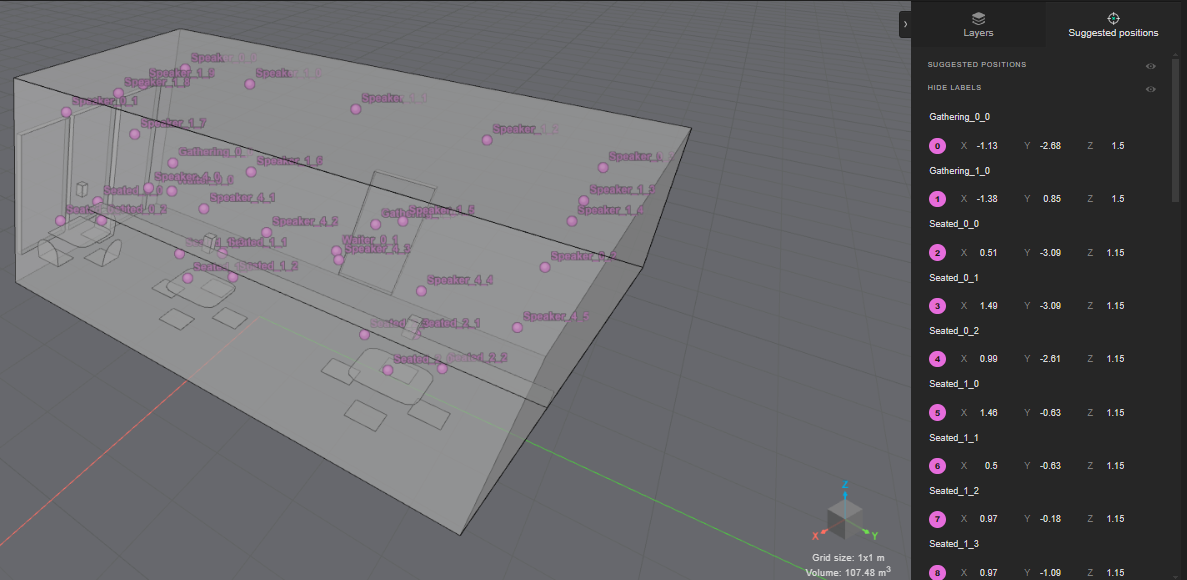The width and height of the screenshot is (1187, 580).
Task: Edit X value 0.51 of Seated_0_0
Action: point(988,253)
